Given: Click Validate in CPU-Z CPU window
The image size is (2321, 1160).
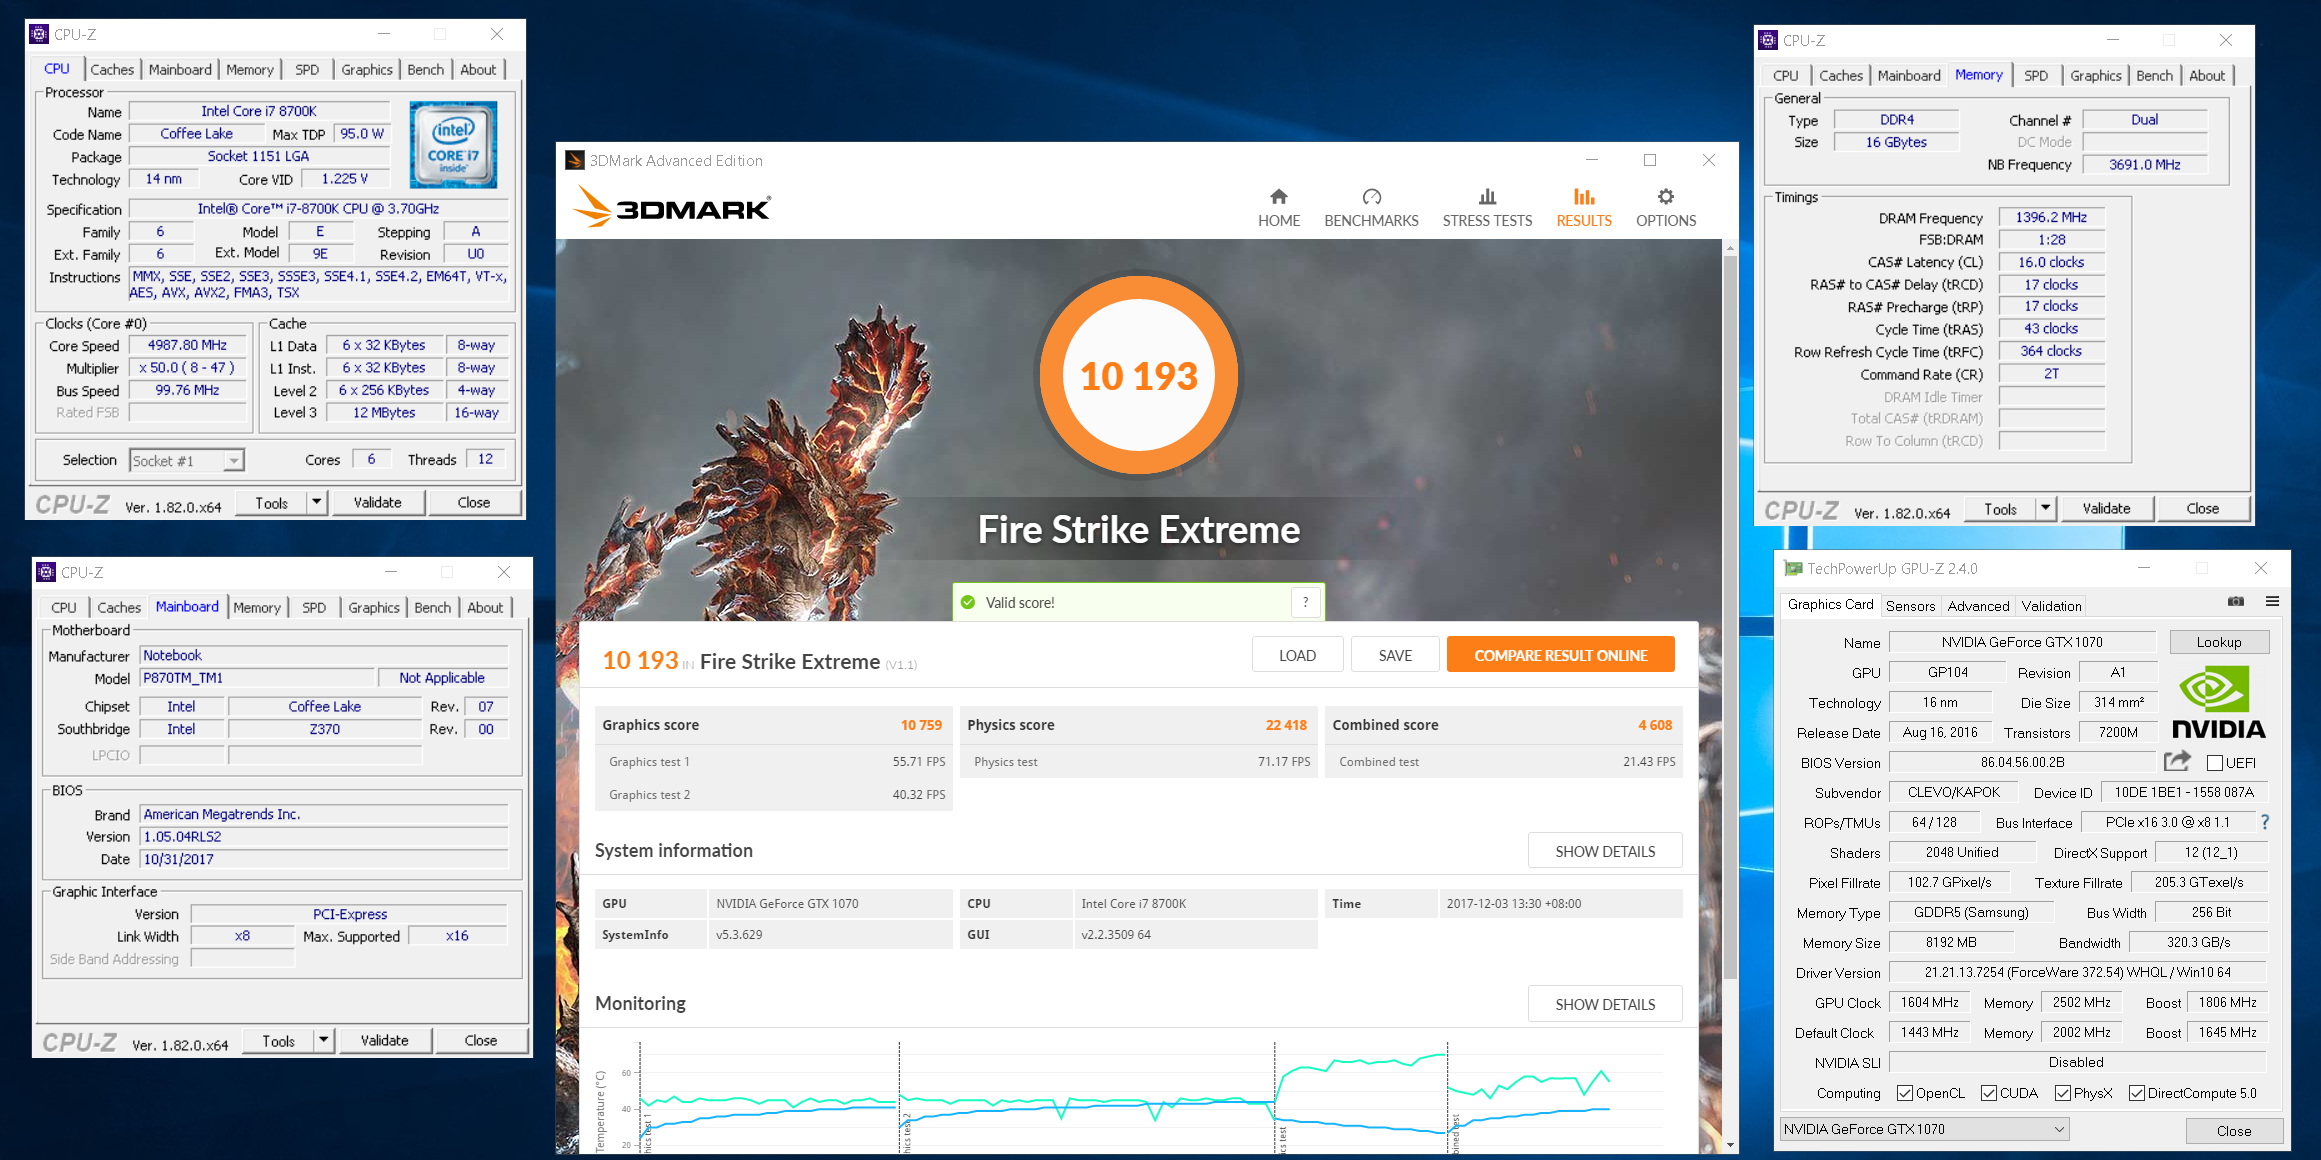Looking at the screenshot, I should point(377,502).
